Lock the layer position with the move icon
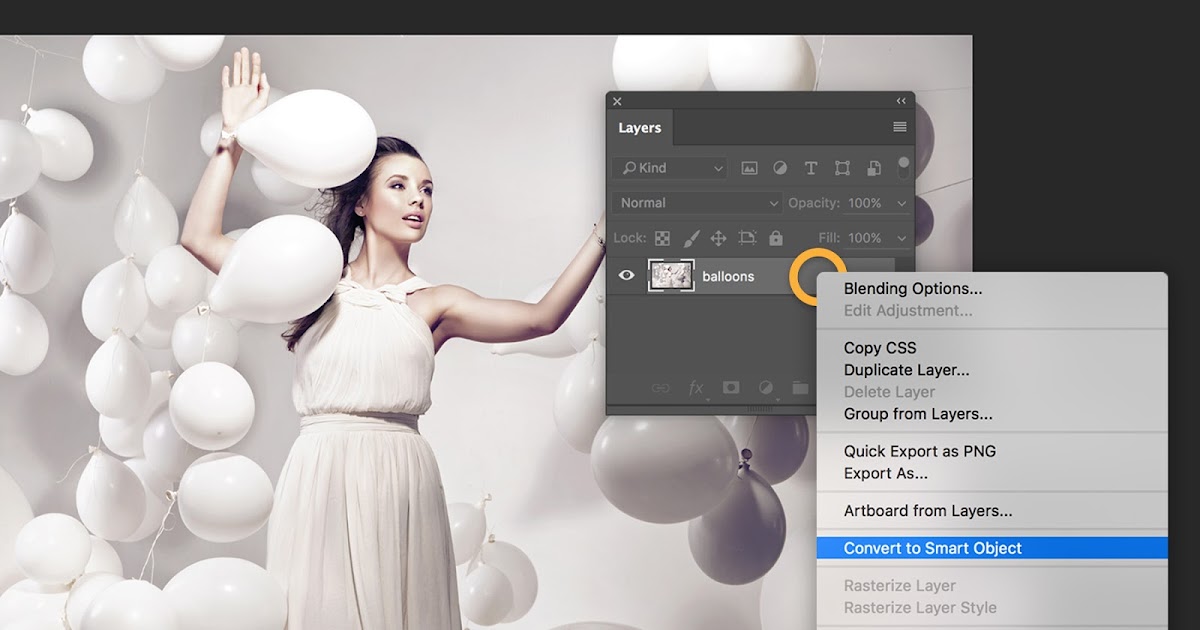The width and height of the screenshot is (1200, 630). pos(721,238)
